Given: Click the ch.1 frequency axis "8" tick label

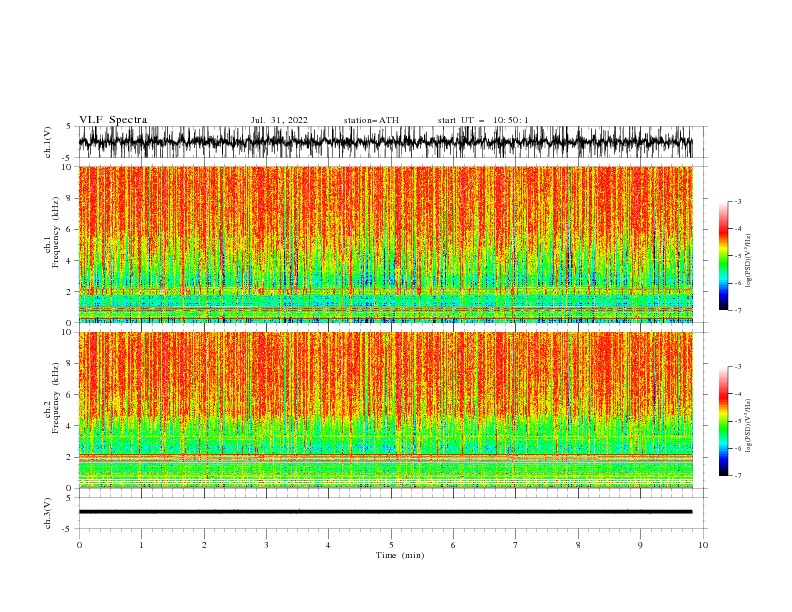Looking at the screenshot, I should (x=70, y=198).
